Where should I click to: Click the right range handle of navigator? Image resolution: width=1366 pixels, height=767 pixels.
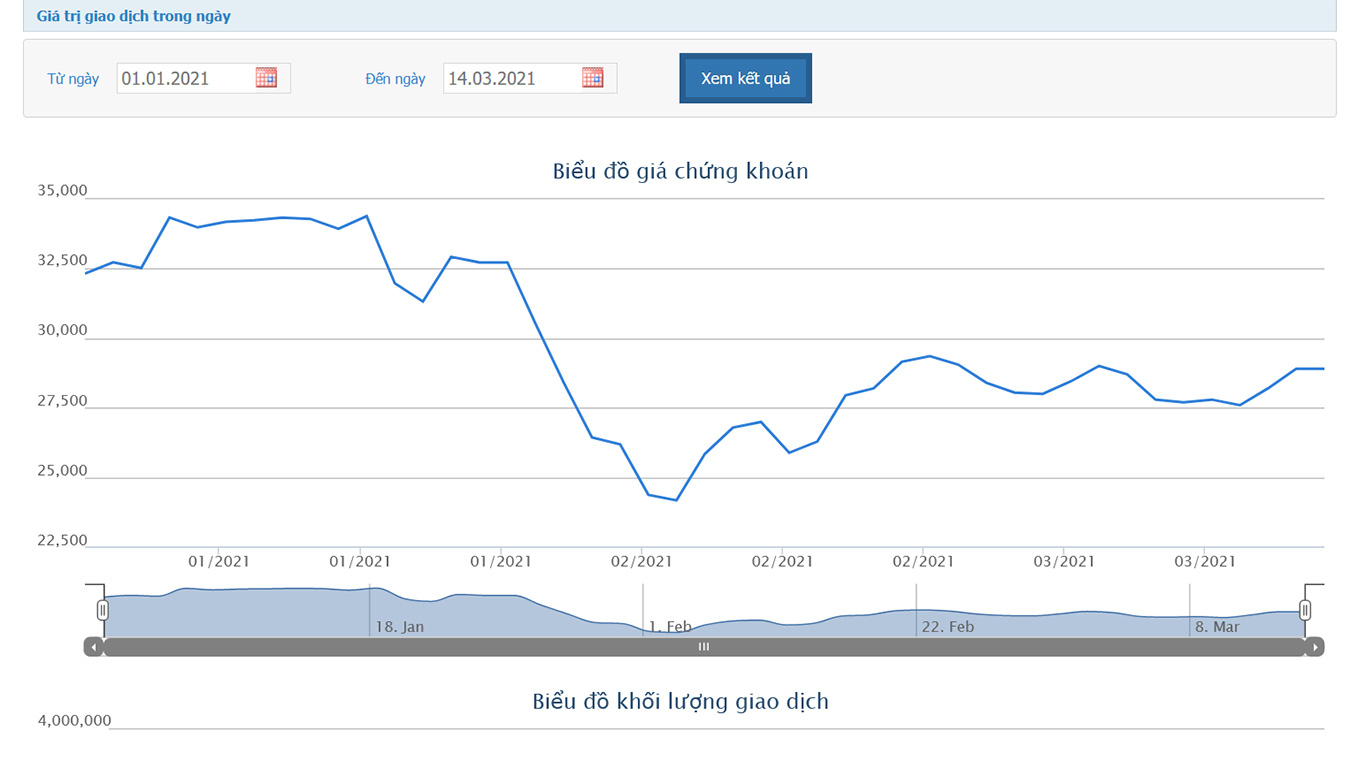[1305, 610]
